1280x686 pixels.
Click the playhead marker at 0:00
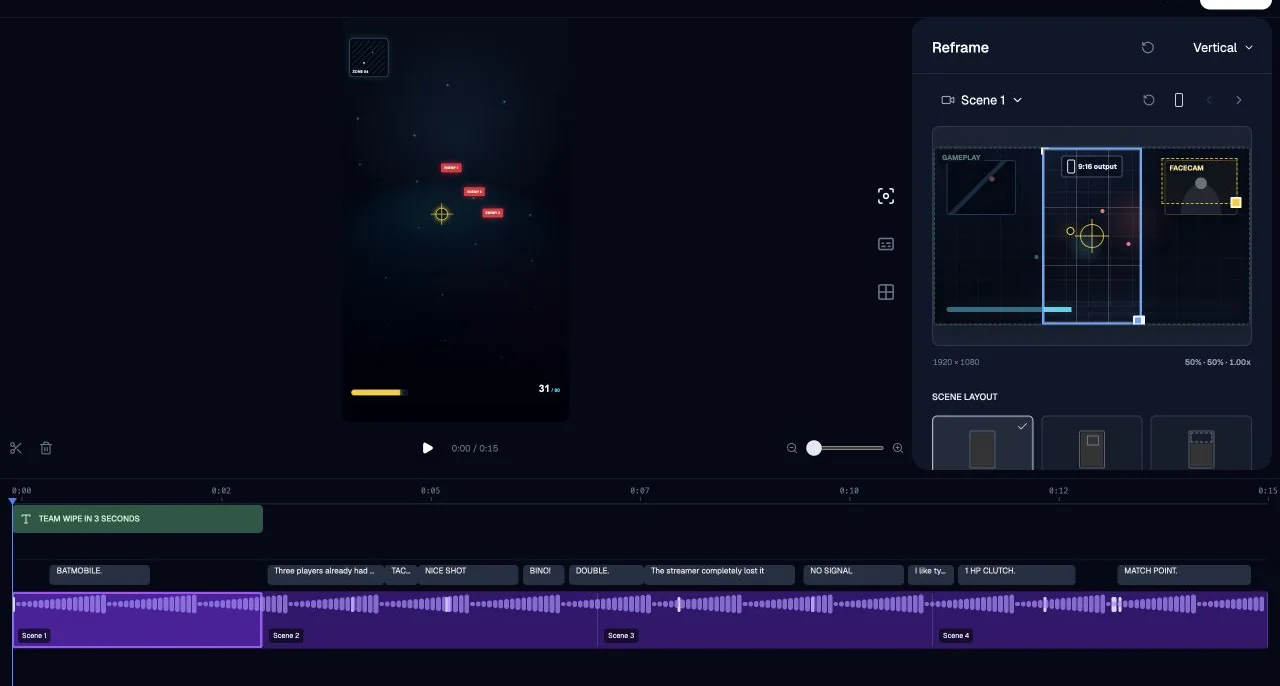pyautogui.click(x=13, y=501)
